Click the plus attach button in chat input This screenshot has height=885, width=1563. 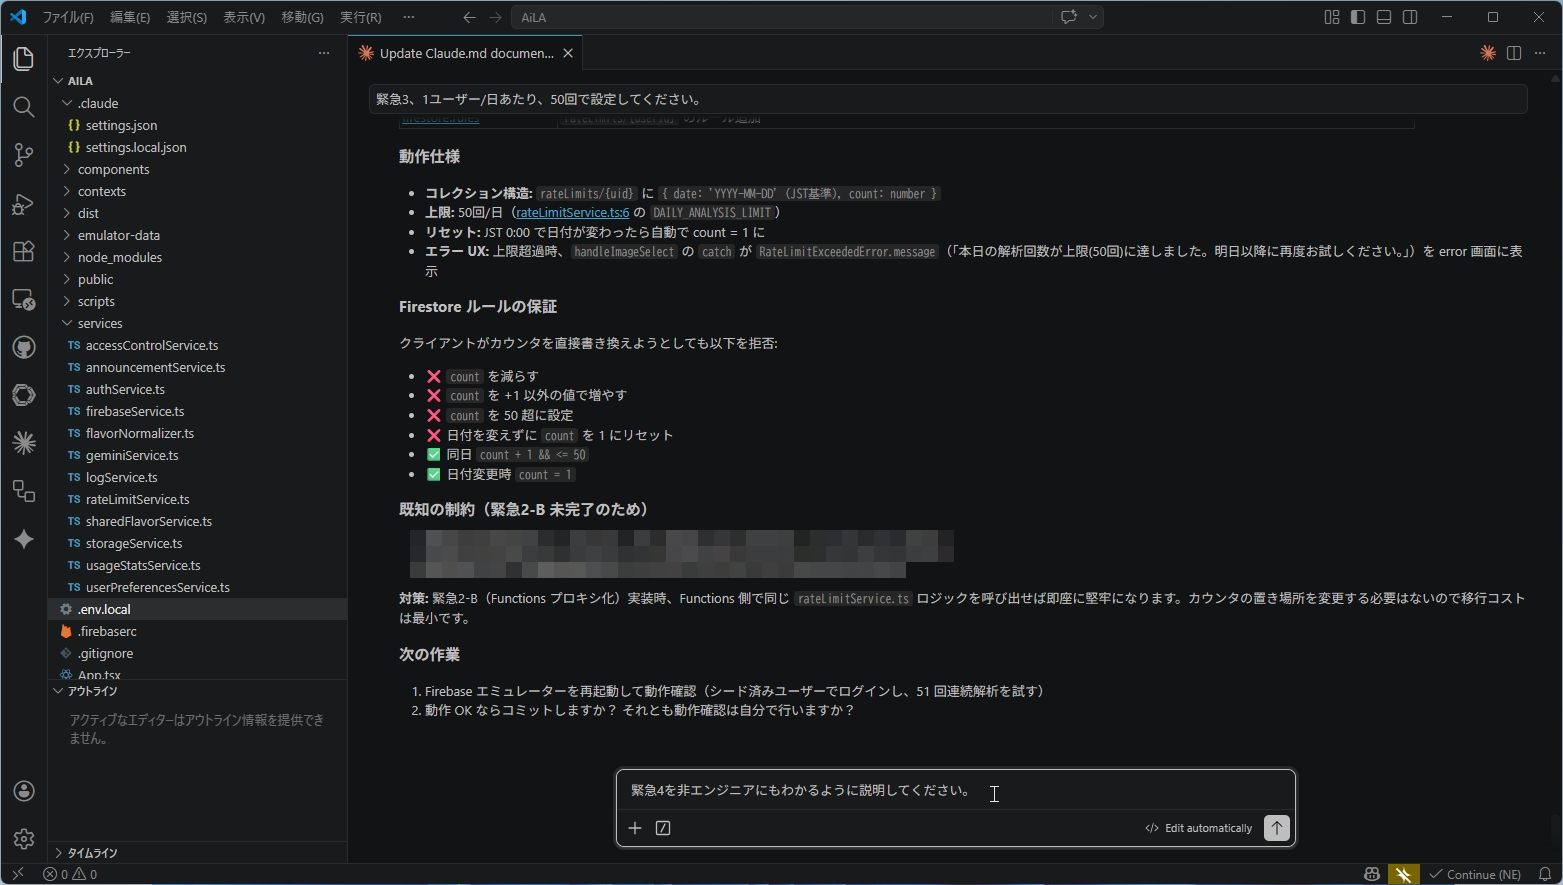tap(635, 828)
